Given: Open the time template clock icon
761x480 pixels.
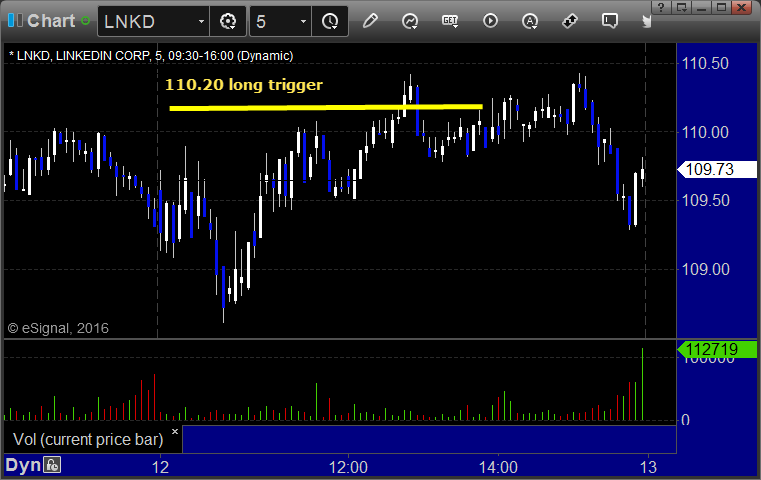Looking at the screenshot, I should pyautogui.click(x=330, y=21).
